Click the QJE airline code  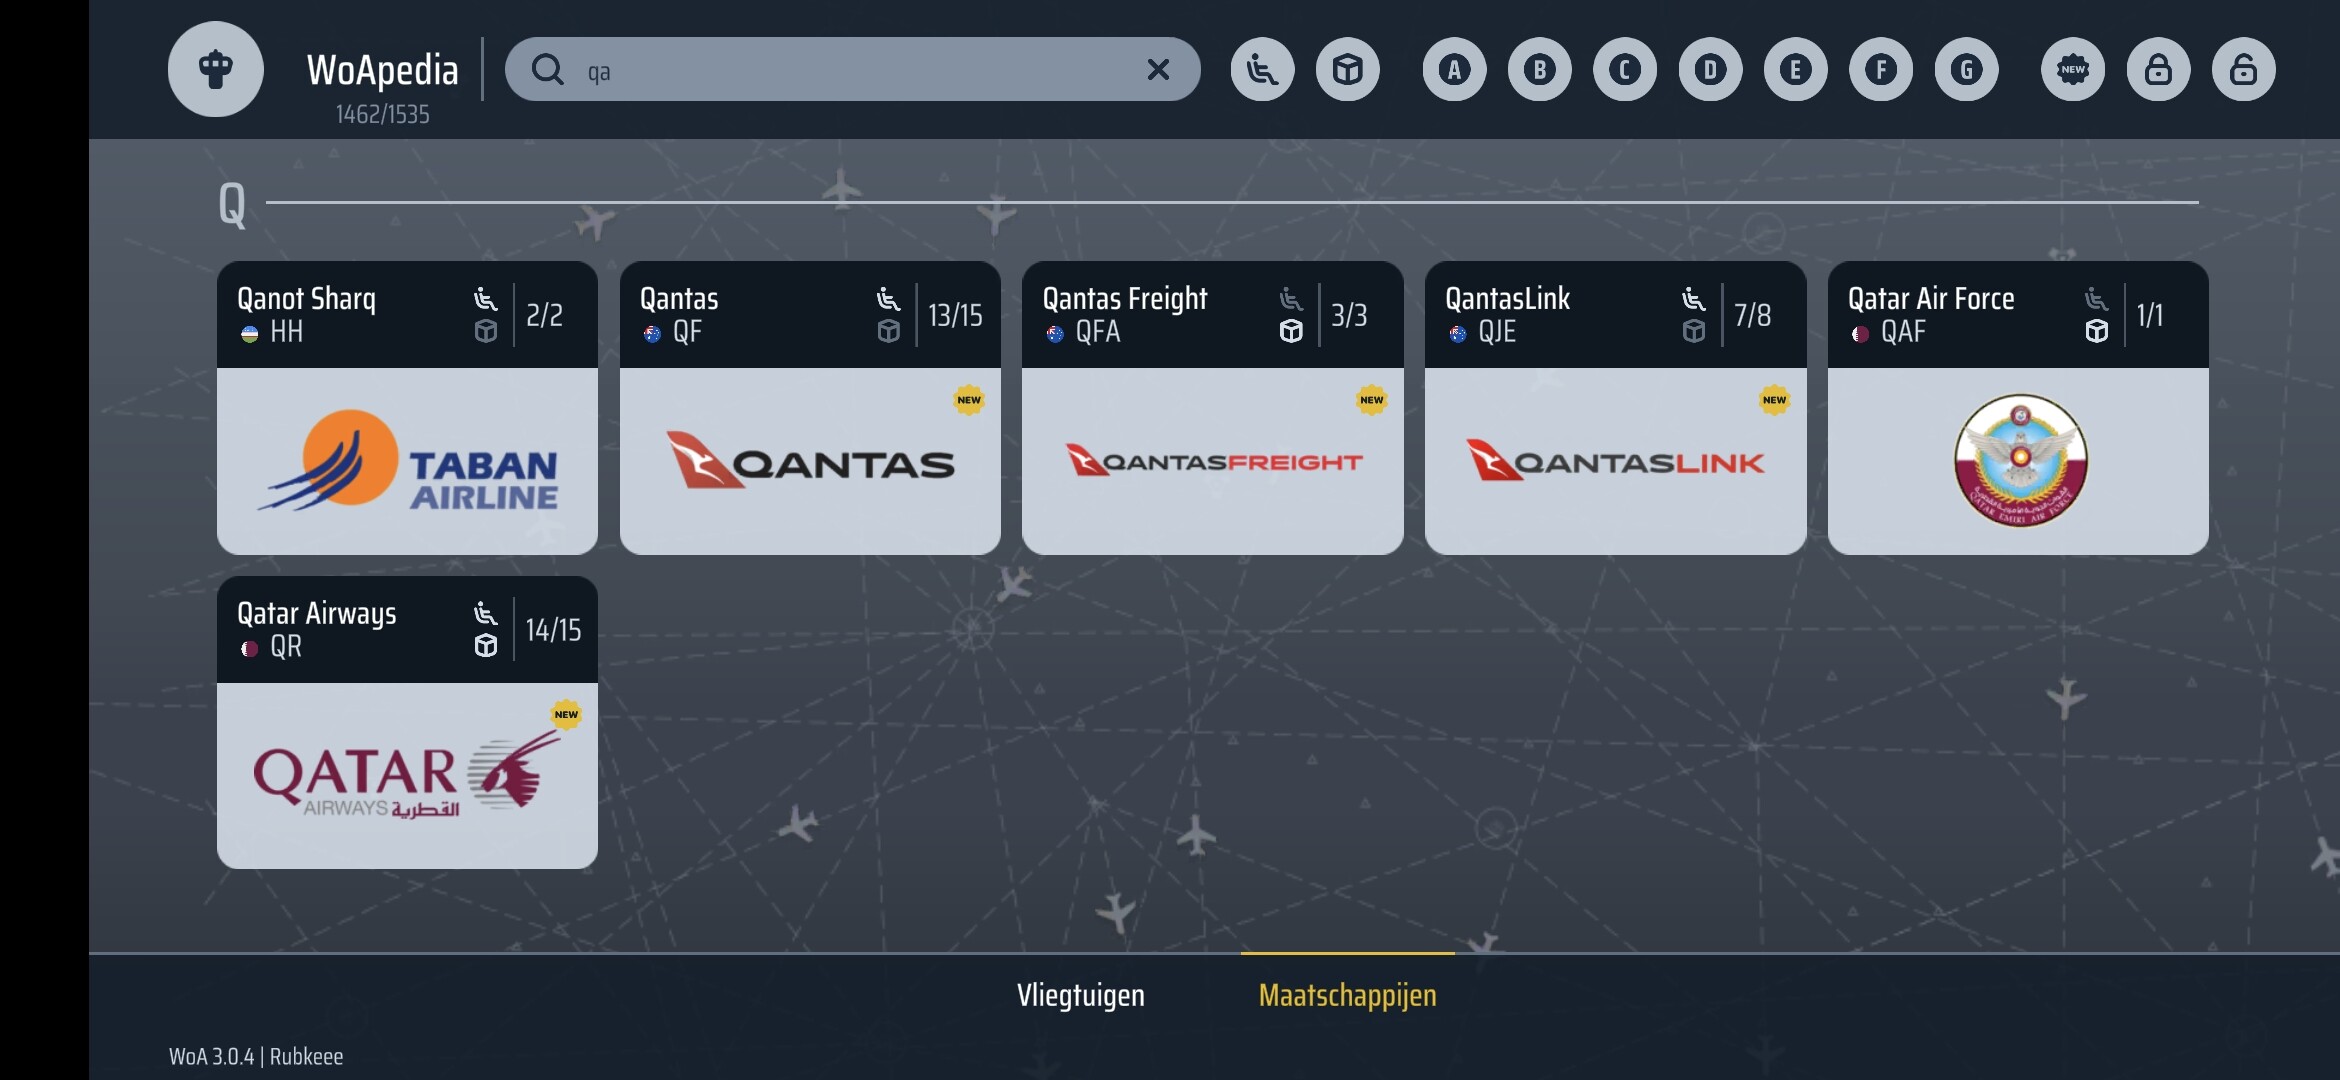(x=1497, y=332)
